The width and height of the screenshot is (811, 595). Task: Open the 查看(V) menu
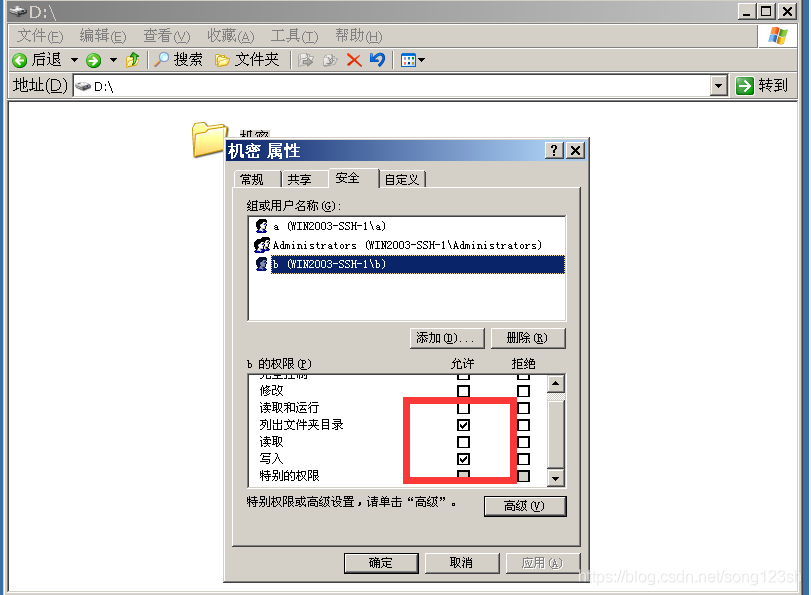(x=167, y=36)
